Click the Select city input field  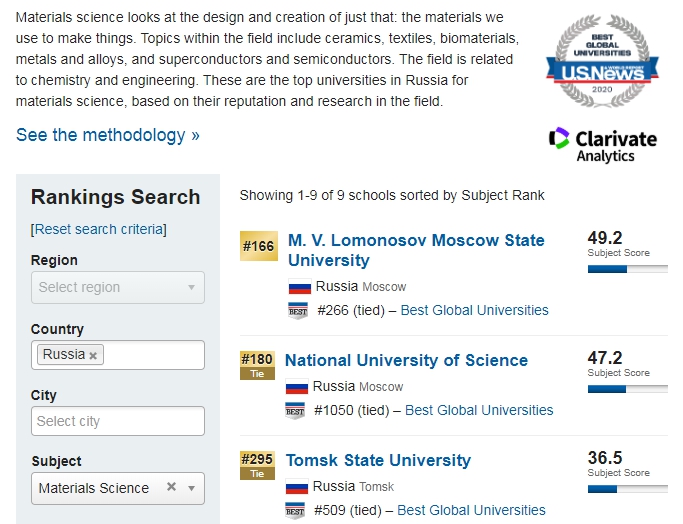click(118, 421)
